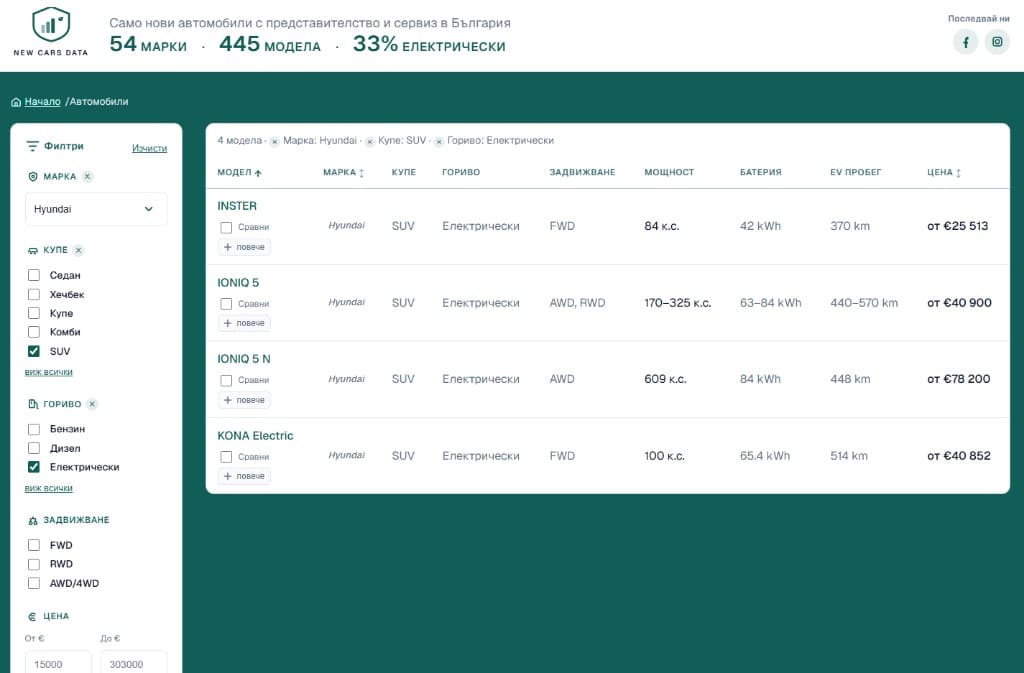Clear the Купе filter with x icon in sidebar
This screenshot has height=673, width=1024.
(x=78, y=250)
